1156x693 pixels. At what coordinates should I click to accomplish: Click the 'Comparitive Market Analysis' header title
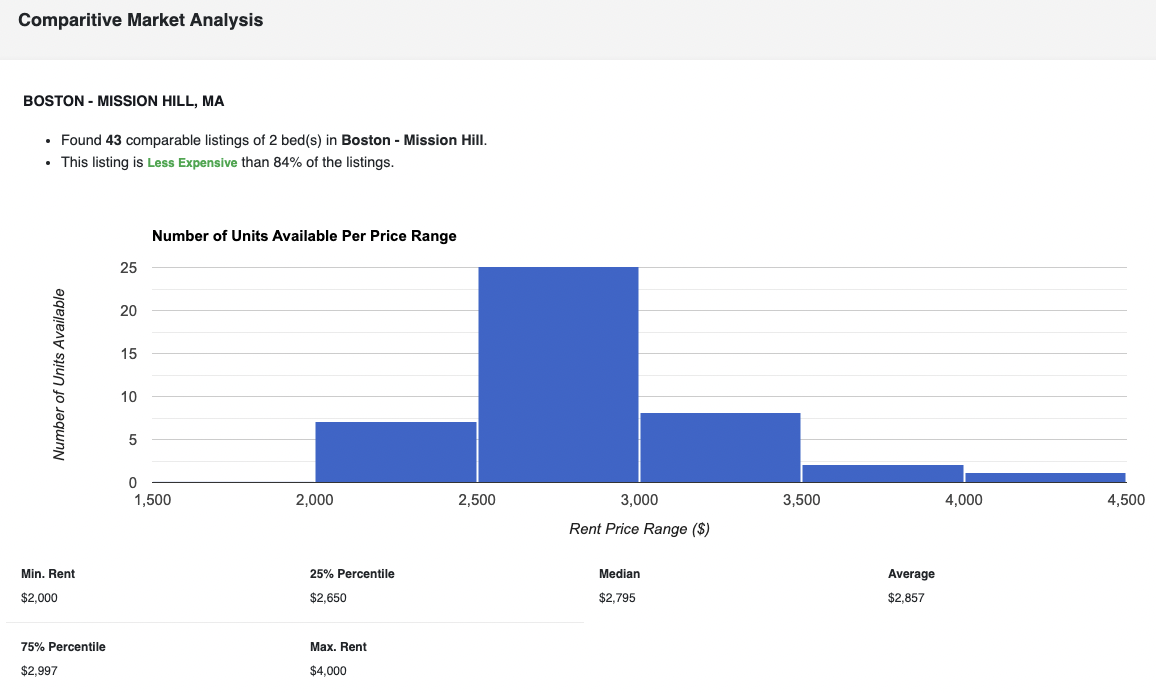click(x=141, y=20)
